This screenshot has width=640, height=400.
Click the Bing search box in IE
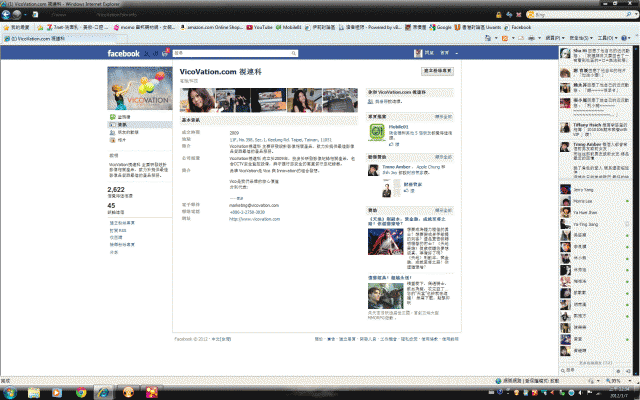576,15
